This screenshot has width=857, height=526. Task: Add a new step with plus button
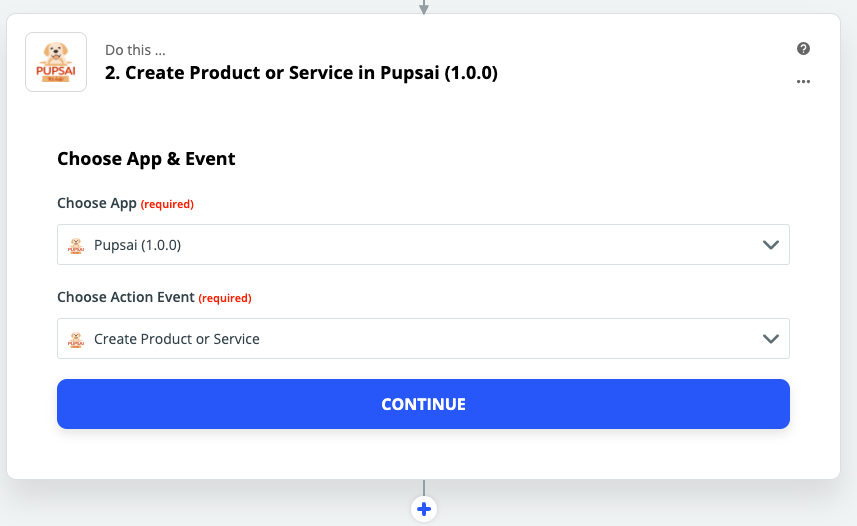coord(424,509)
